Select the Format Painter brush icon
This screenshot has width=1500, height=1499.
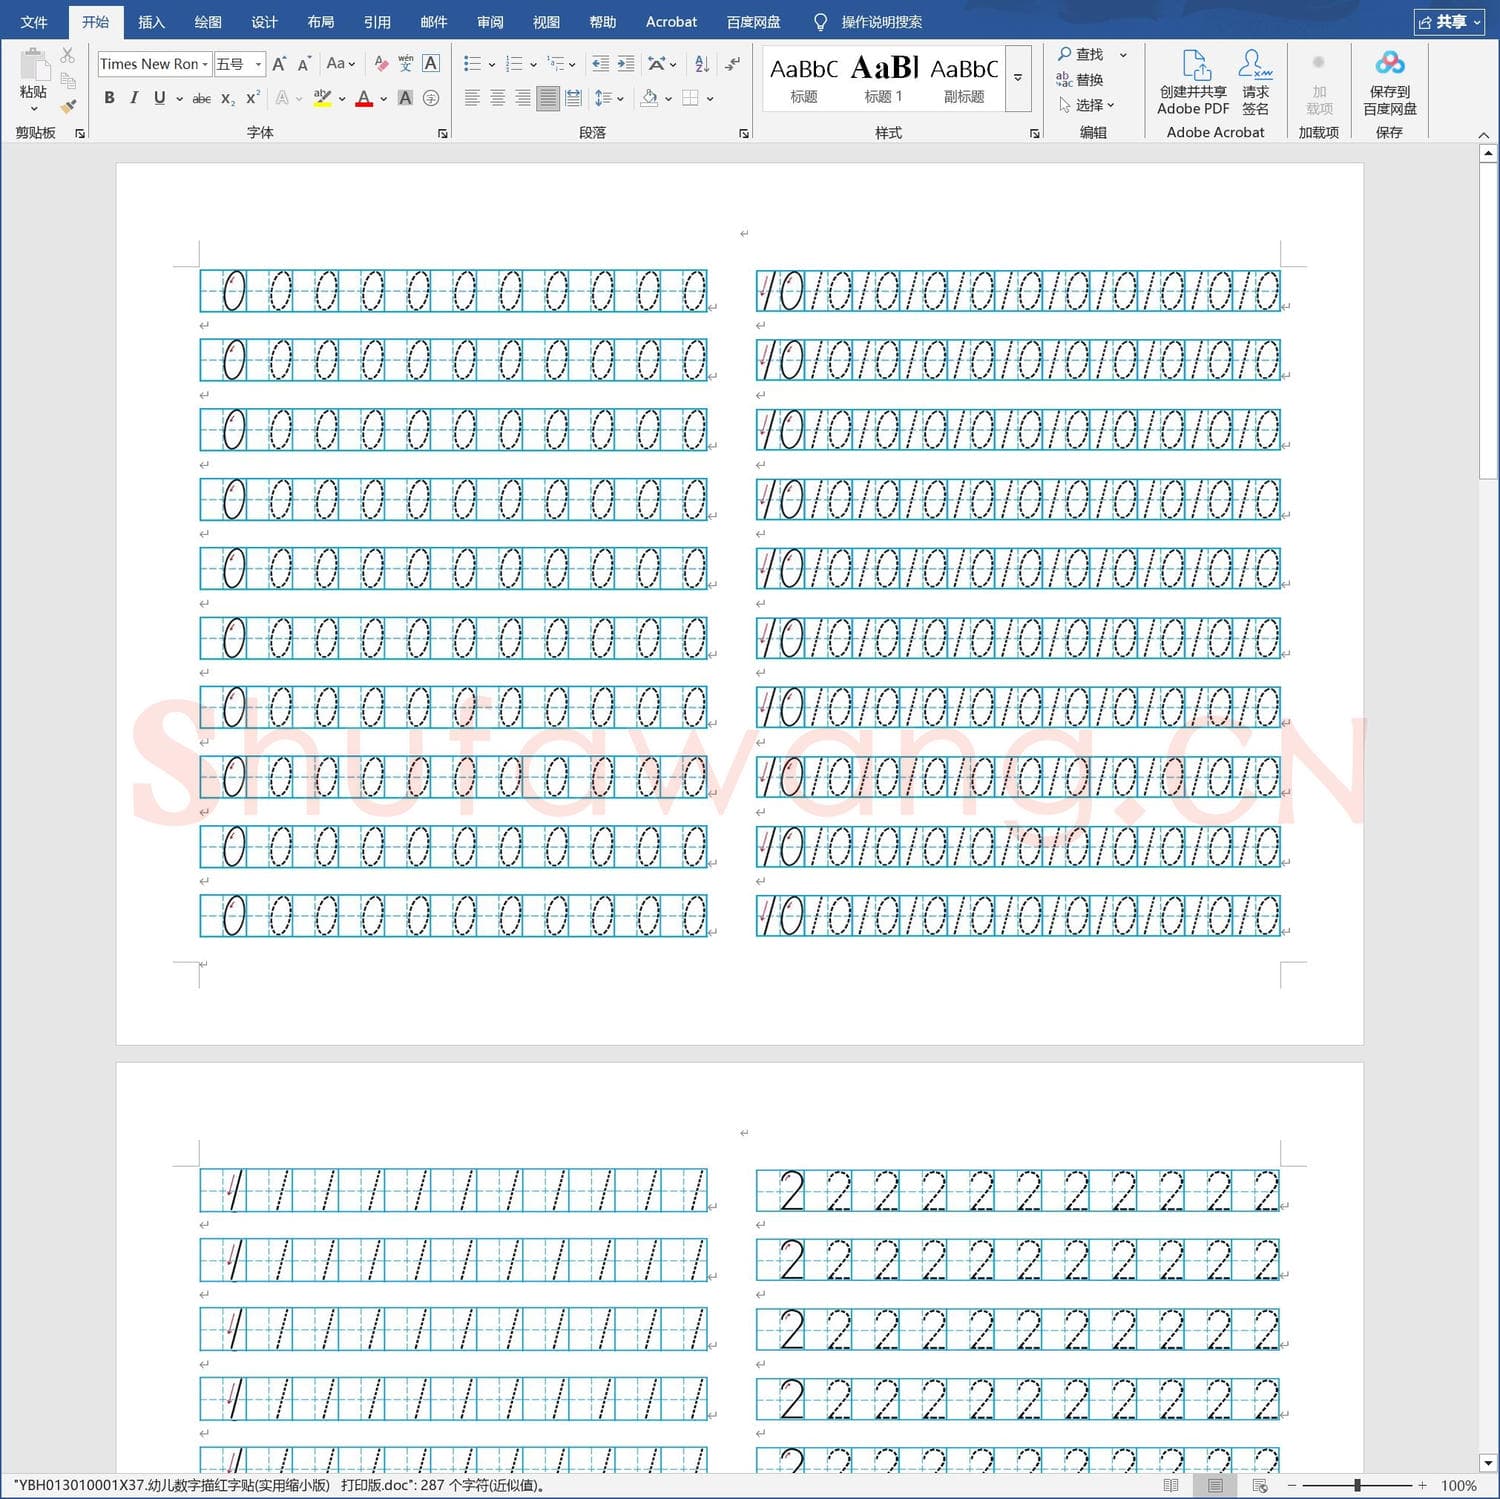click(68, 106)
